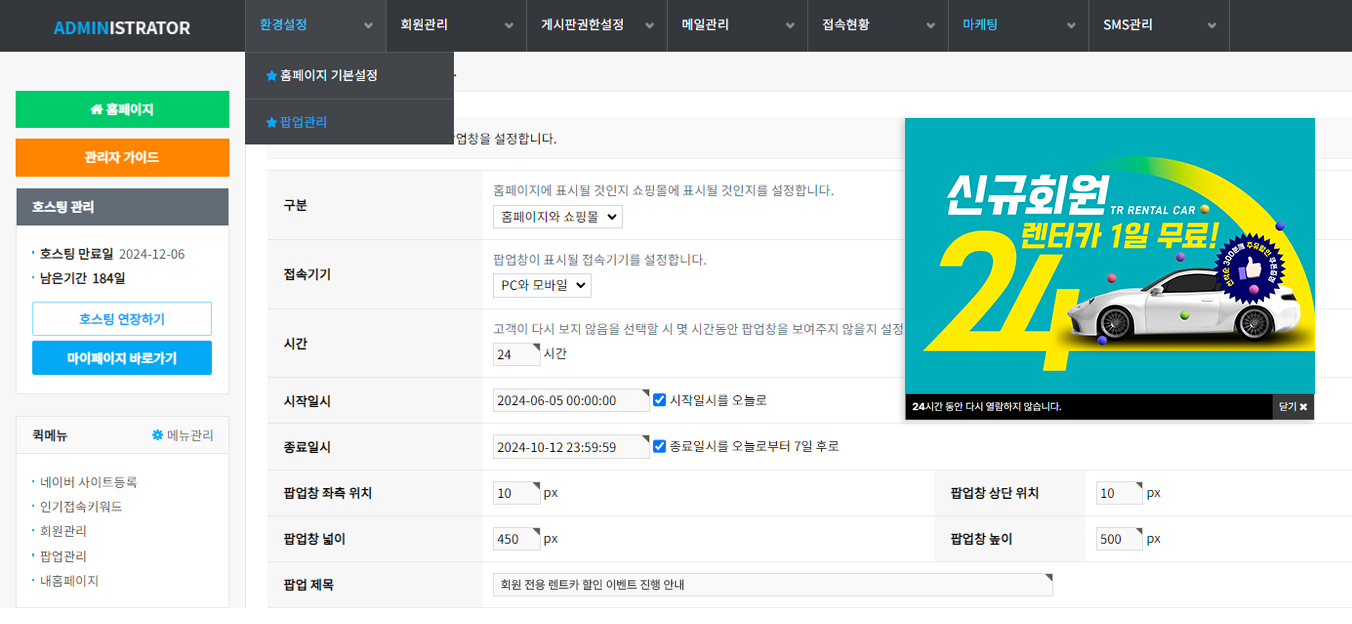1352x624 pixels.
Task: Open the 접속현황 top menu
Action: pyautogui.click(x=878, y=25)
